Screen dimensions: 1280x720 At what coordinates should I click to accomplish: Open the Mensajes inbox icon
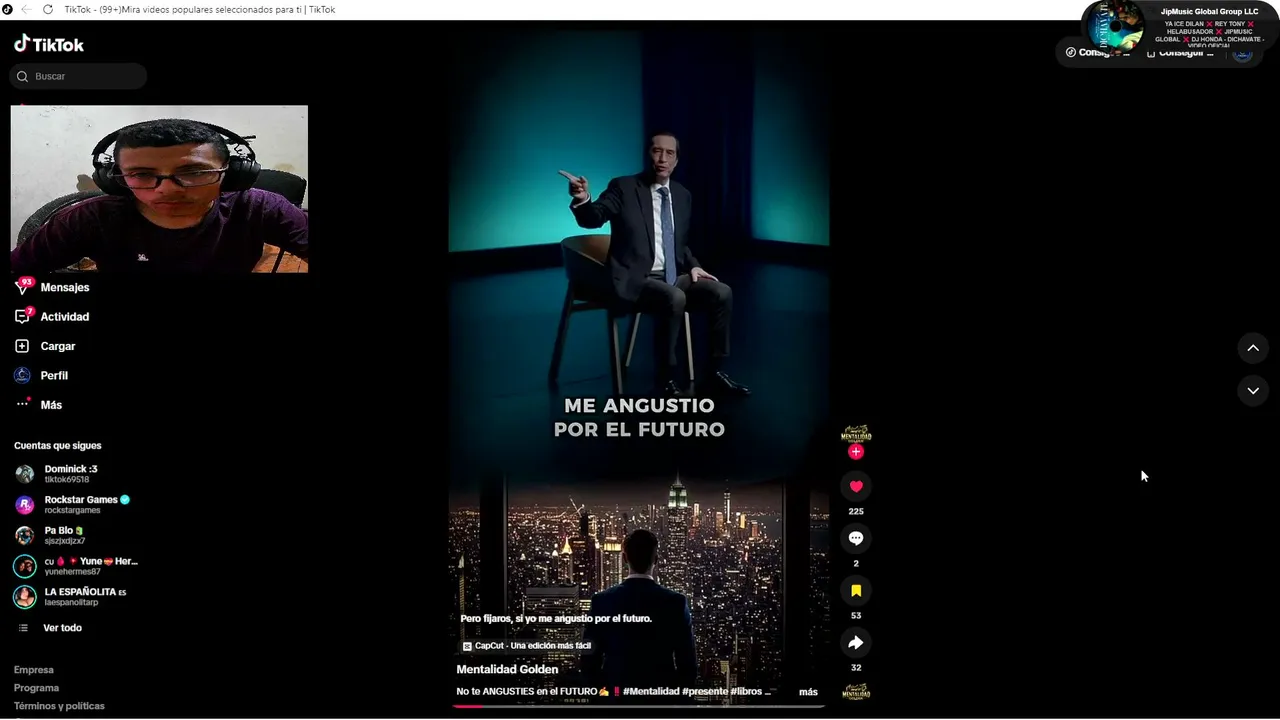pos(22,287)
